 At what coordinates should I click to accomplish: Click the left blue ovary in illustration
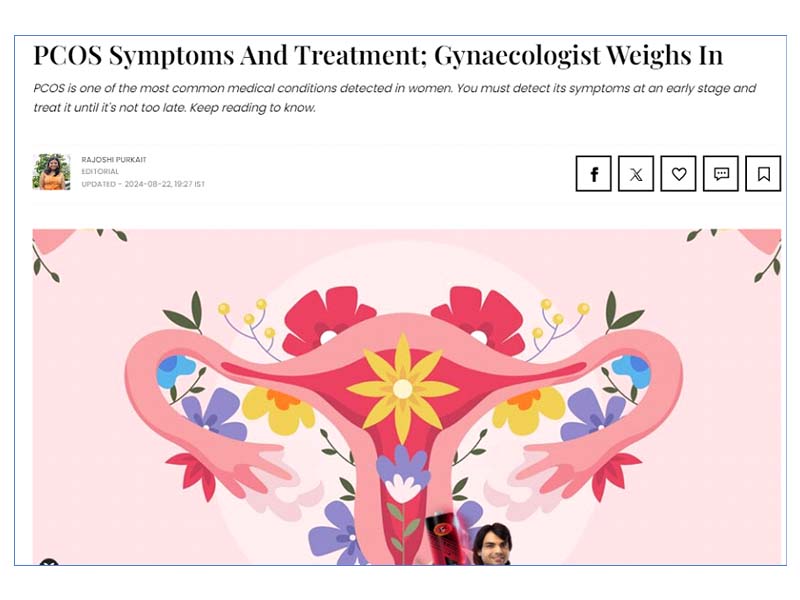click(x=176, y=370)
